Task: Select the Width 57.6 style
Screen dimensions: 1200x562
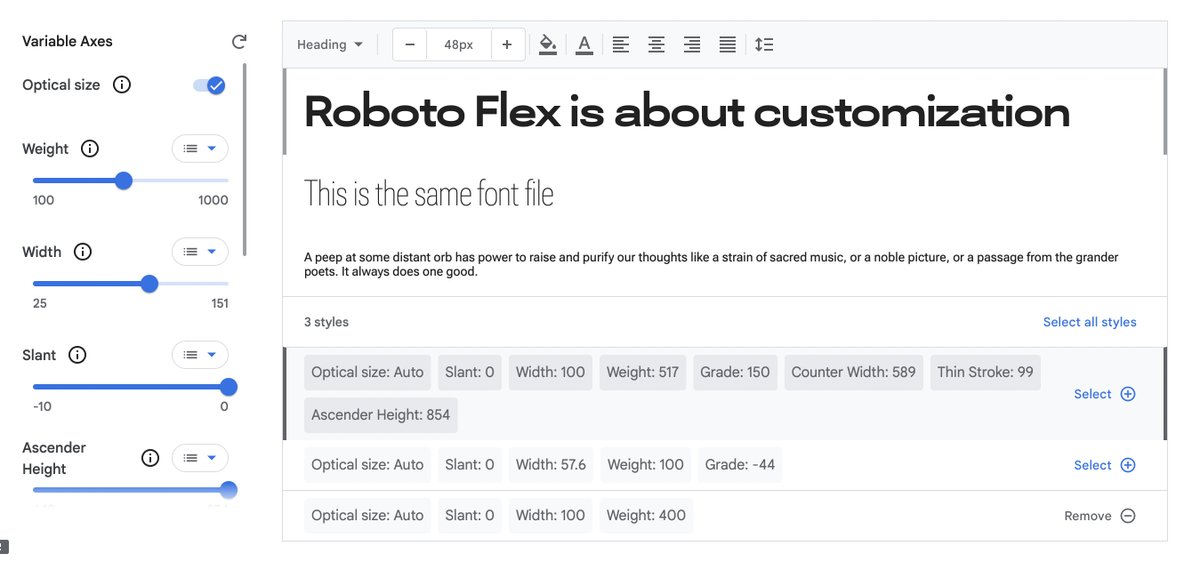Action: coord(1105,465)
